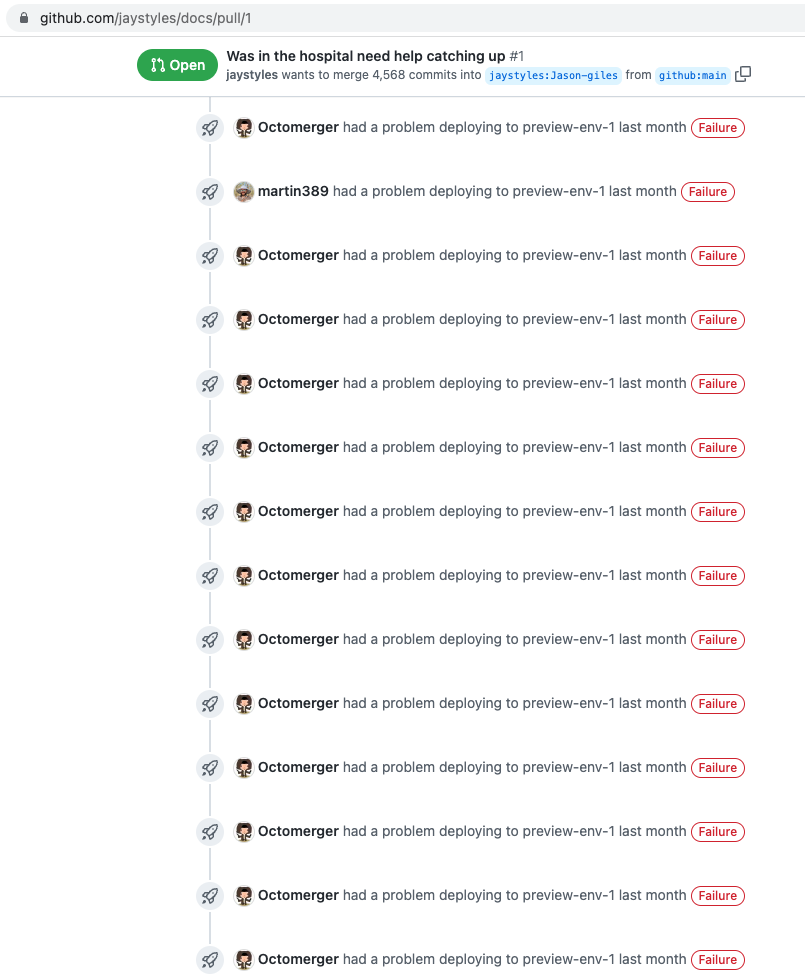
Task: Click the topmost rocket deployment icon
Action: click(x=210, y=128)
